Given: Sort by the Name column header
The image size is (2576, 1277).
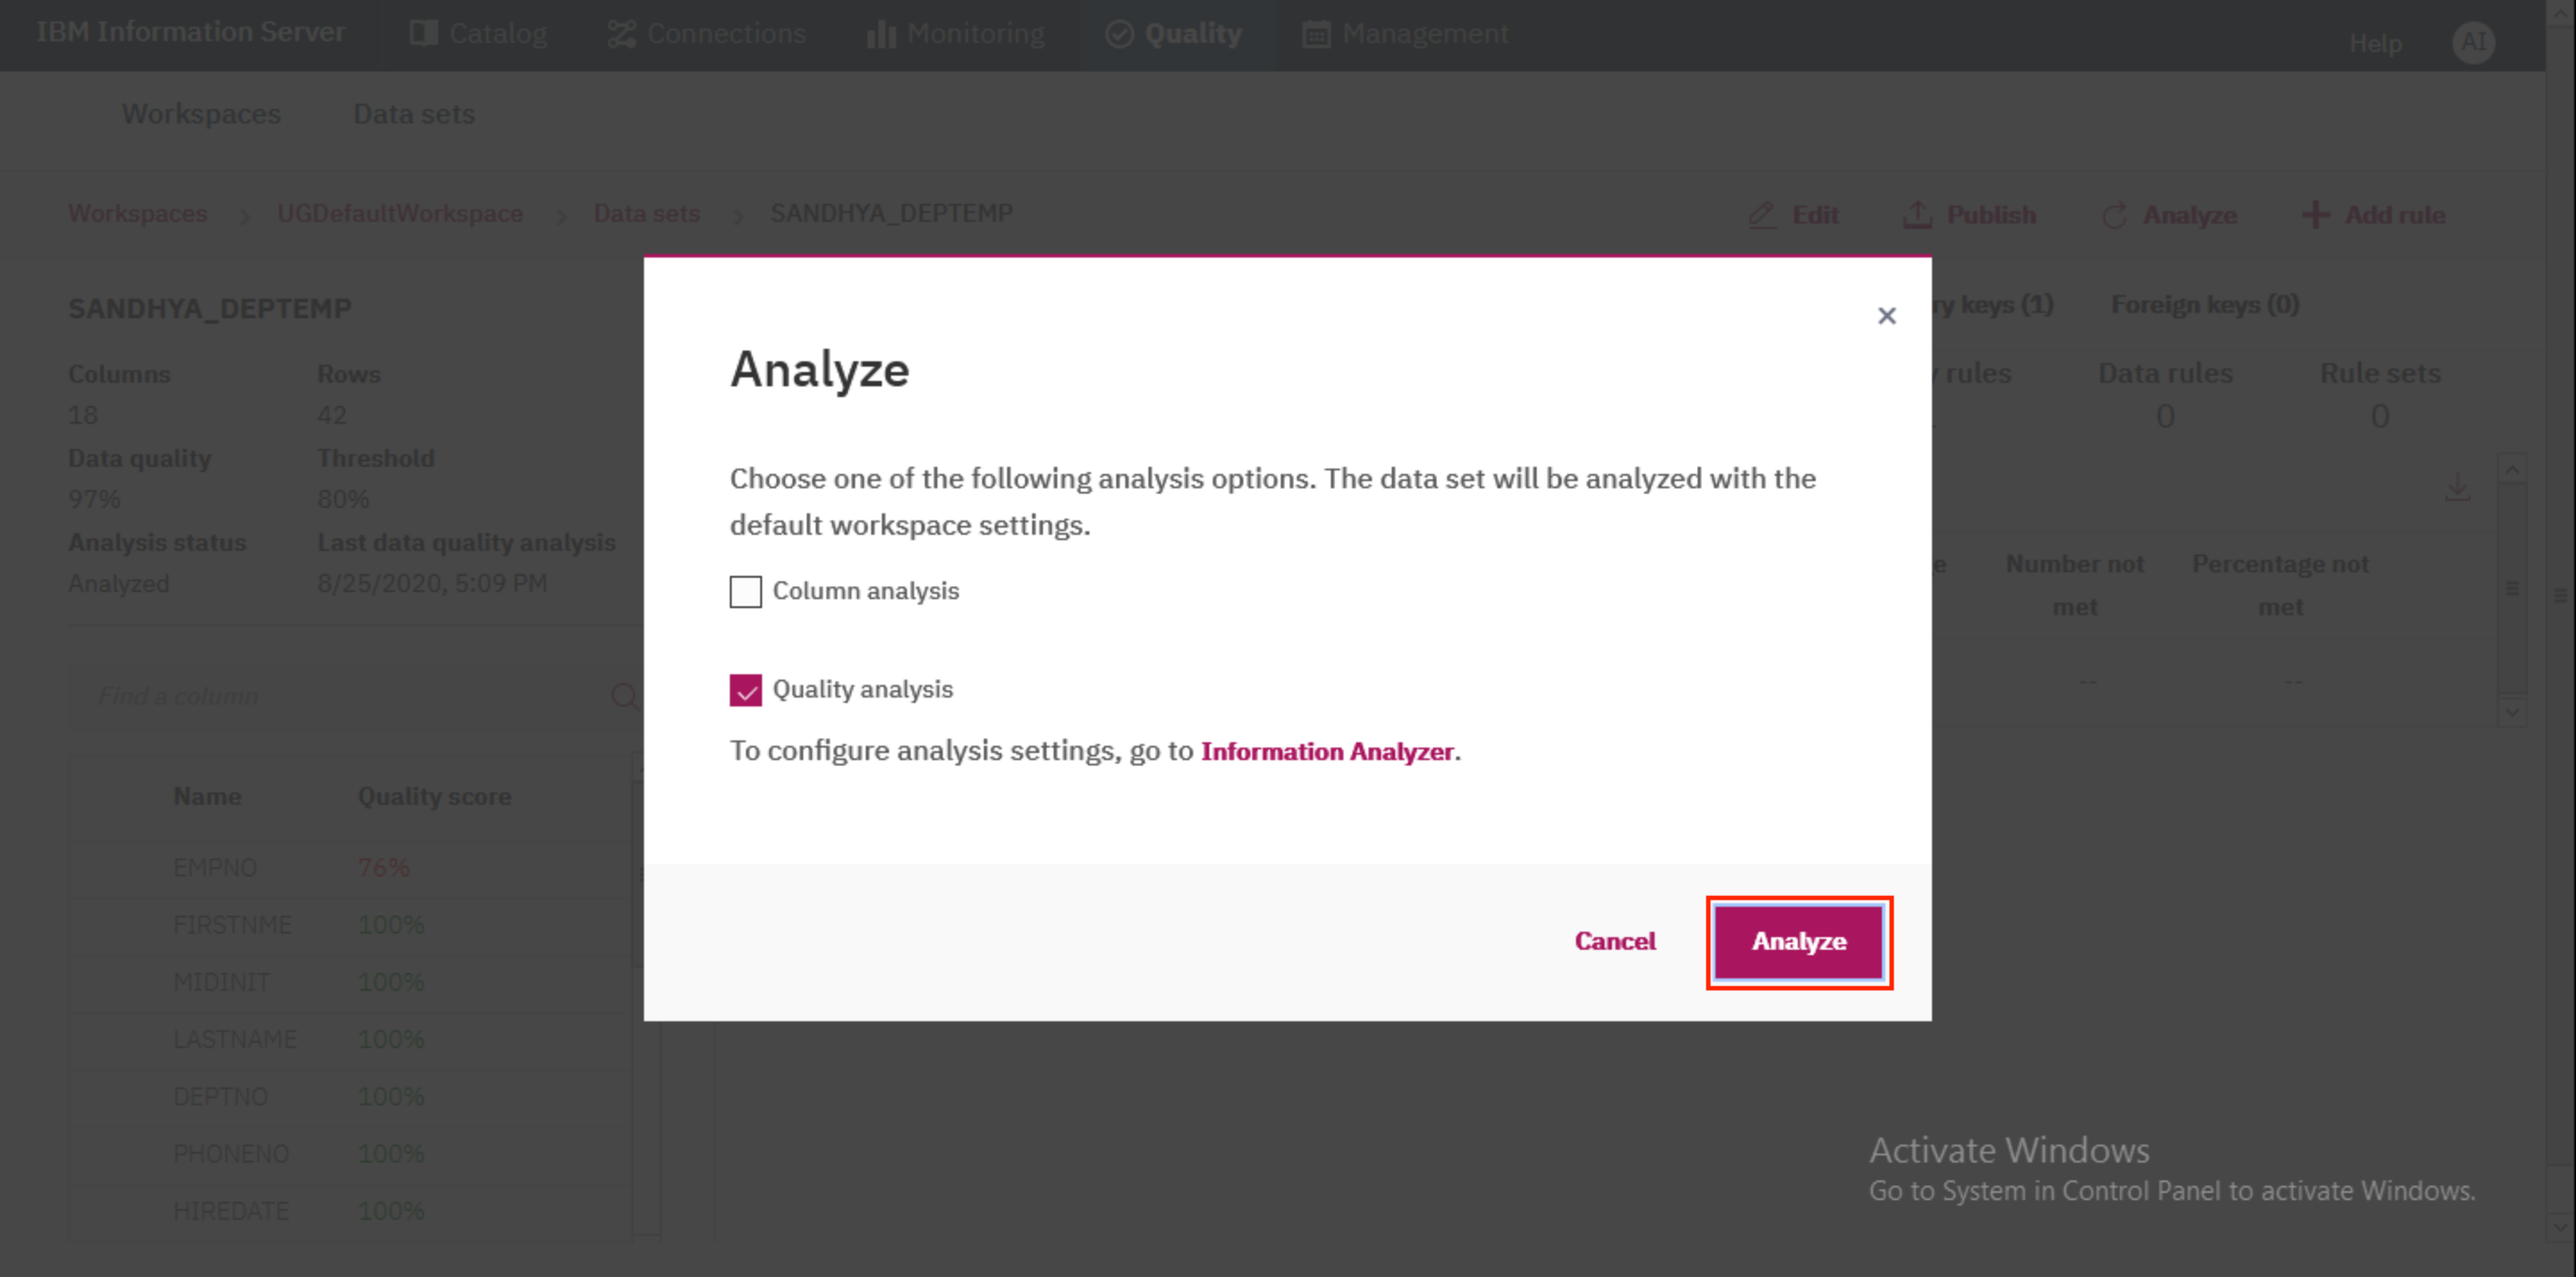Looking at the screenshot, I should click(207, 796).
